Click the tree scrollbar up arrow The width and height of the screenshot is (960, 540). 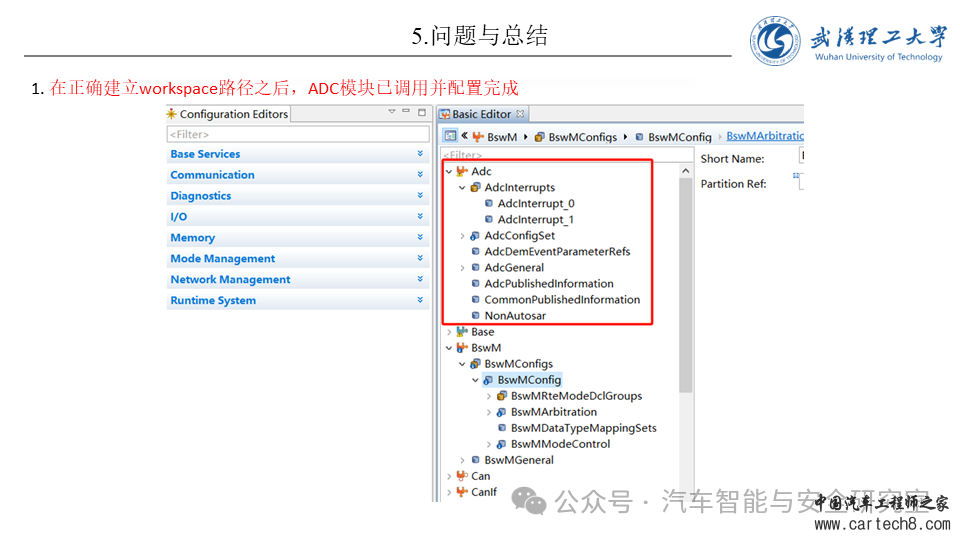point(686,171)
